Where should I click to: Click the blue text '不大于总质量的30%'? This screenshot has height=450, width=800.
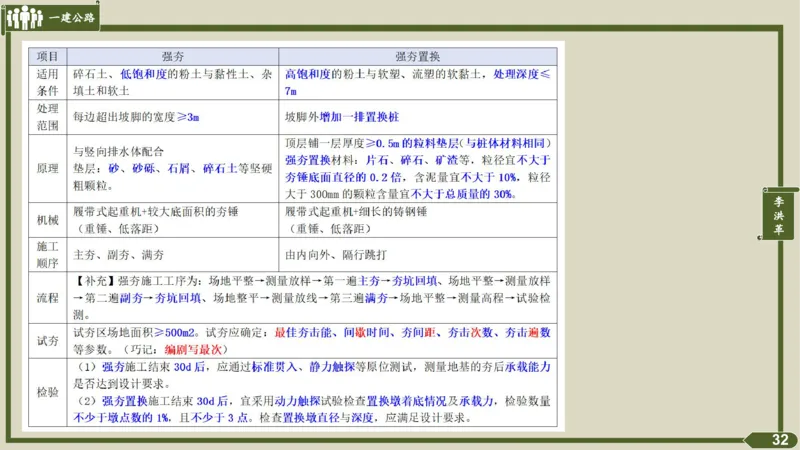(x=463, y=194)
